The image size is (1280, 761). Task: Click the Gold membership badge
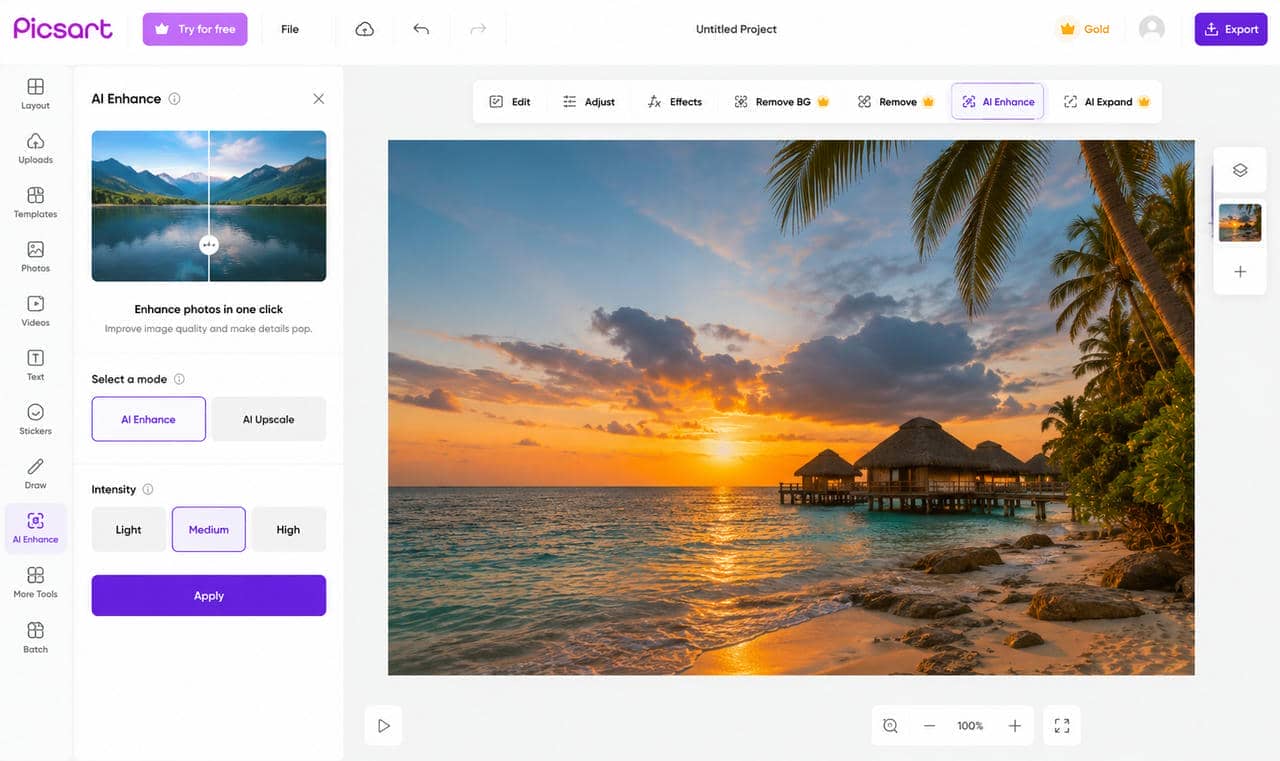tap(1084, 29)
